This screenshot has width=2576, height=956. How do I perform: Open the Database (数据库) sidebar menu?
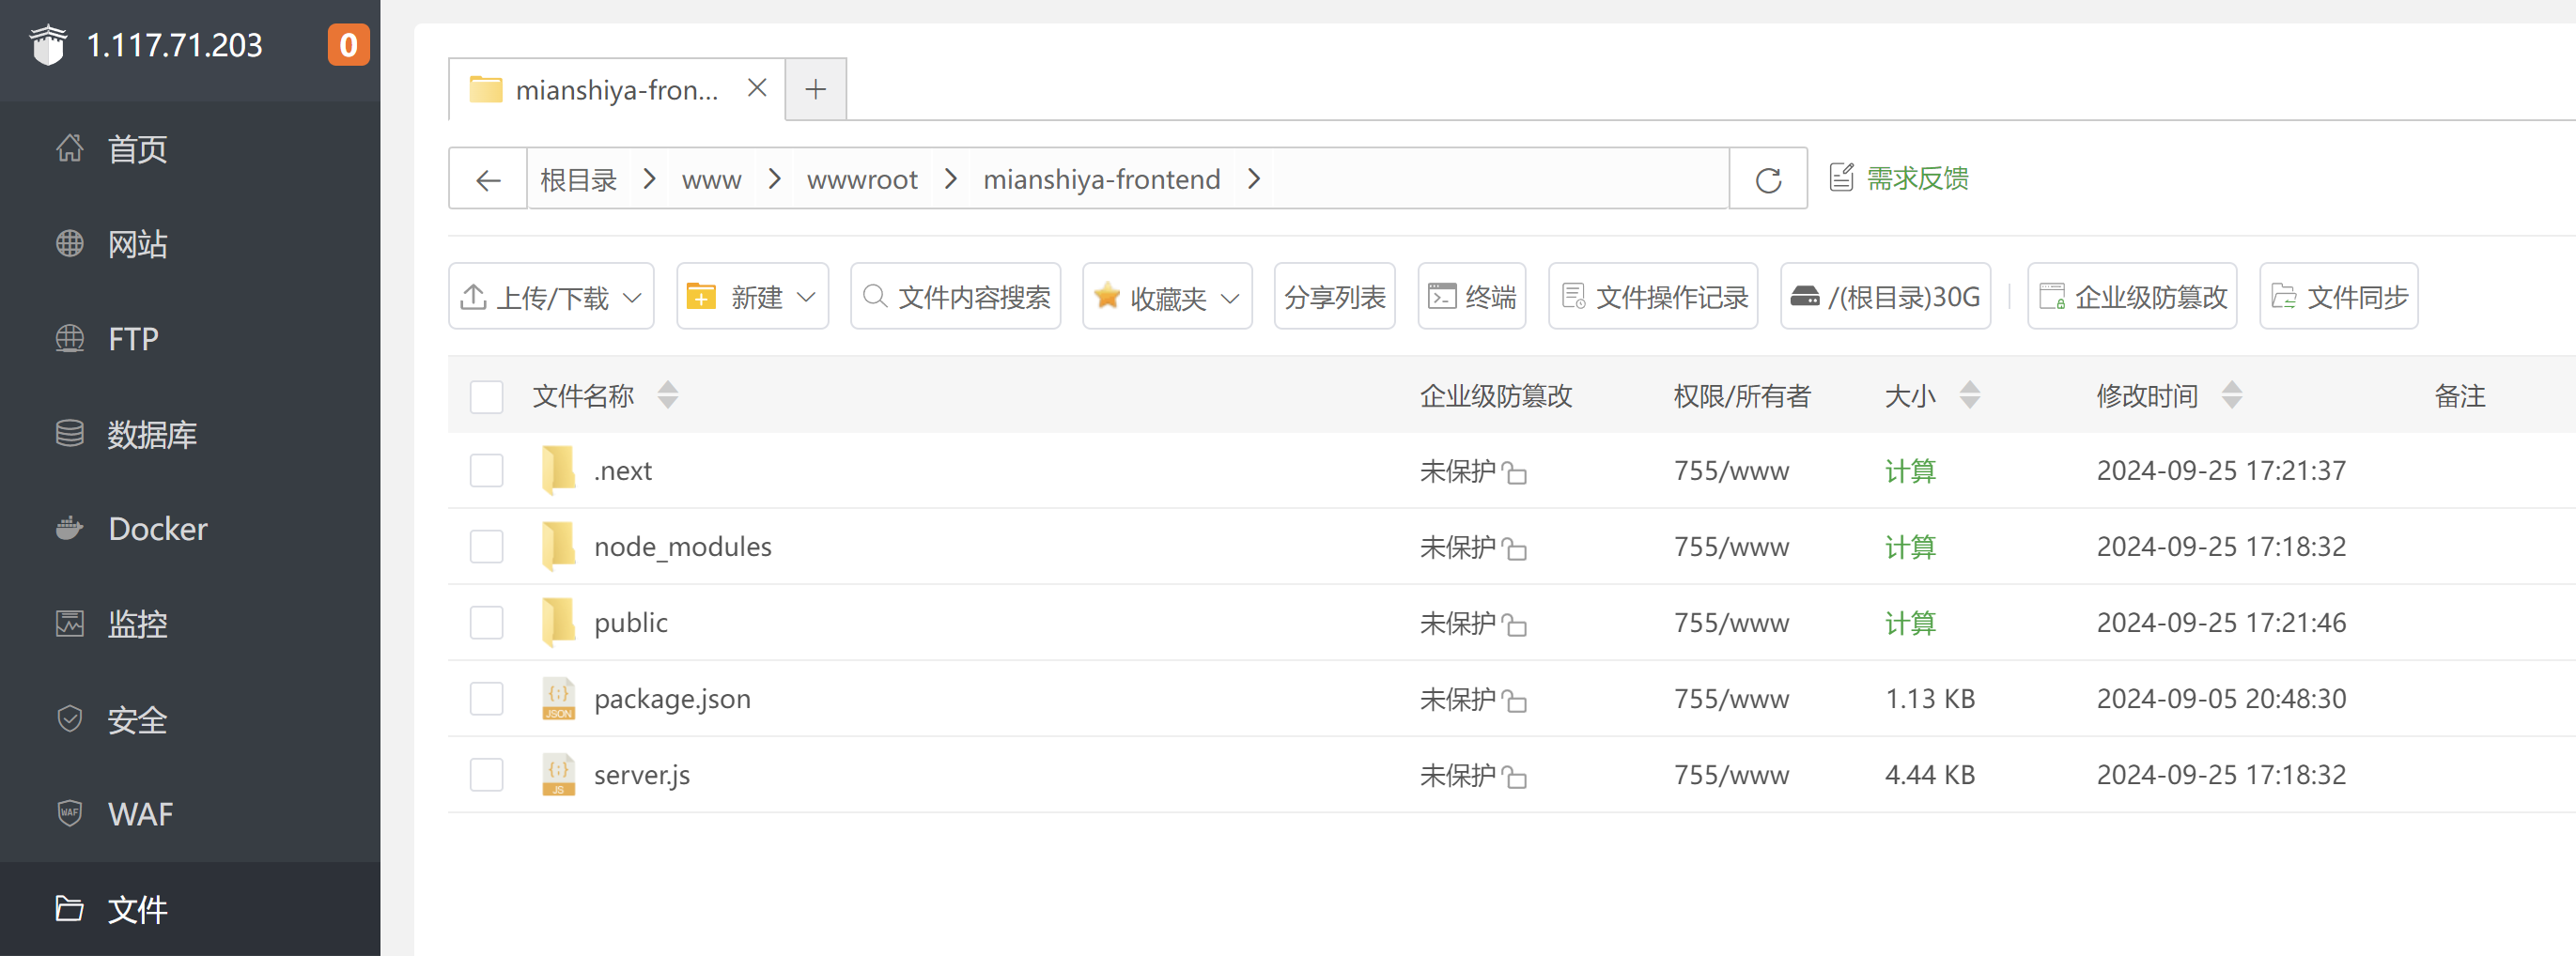tap(151, 434)
